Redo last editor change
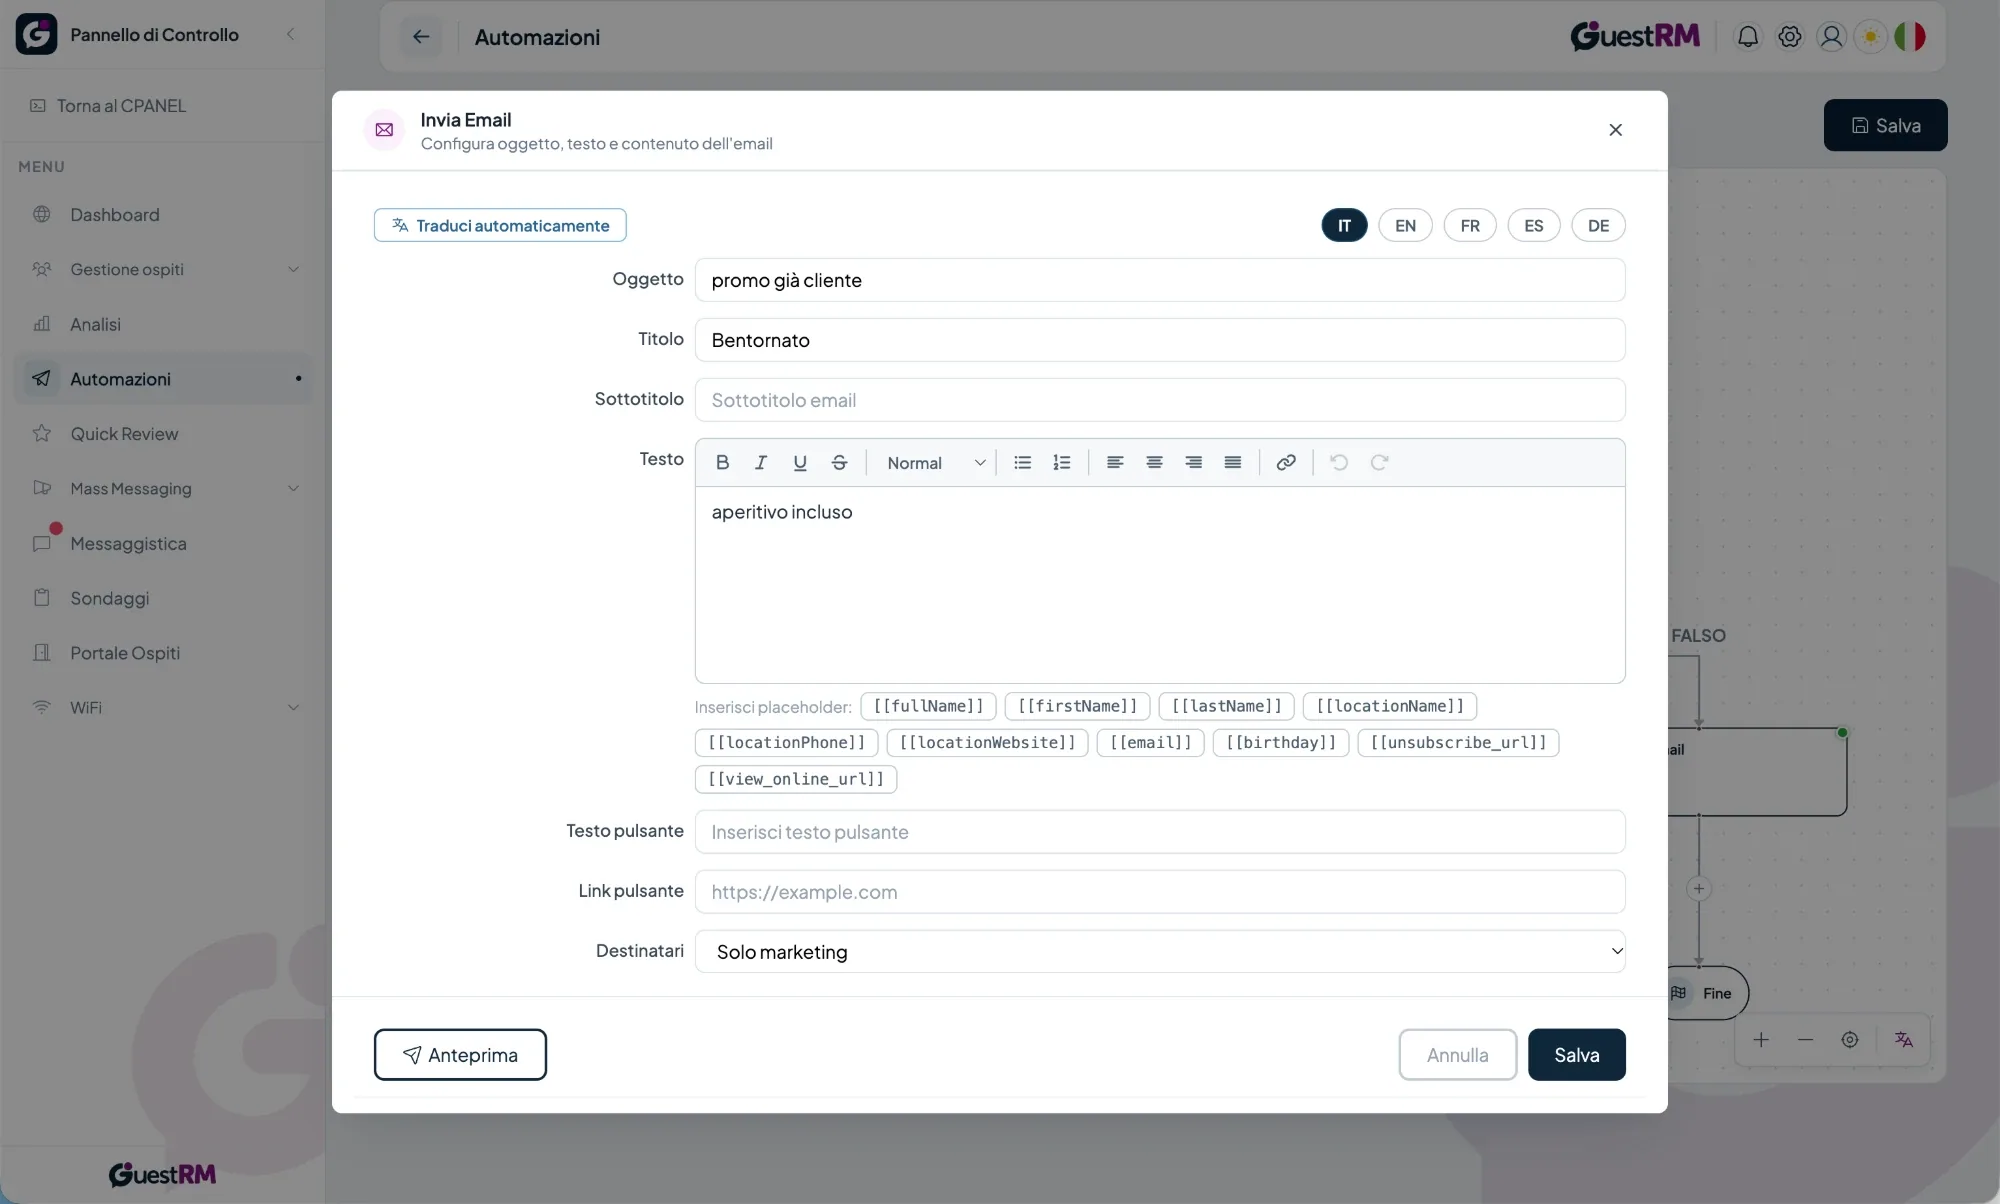Viewport: 2000px width, 1204px height. [x=1379, y=462]
